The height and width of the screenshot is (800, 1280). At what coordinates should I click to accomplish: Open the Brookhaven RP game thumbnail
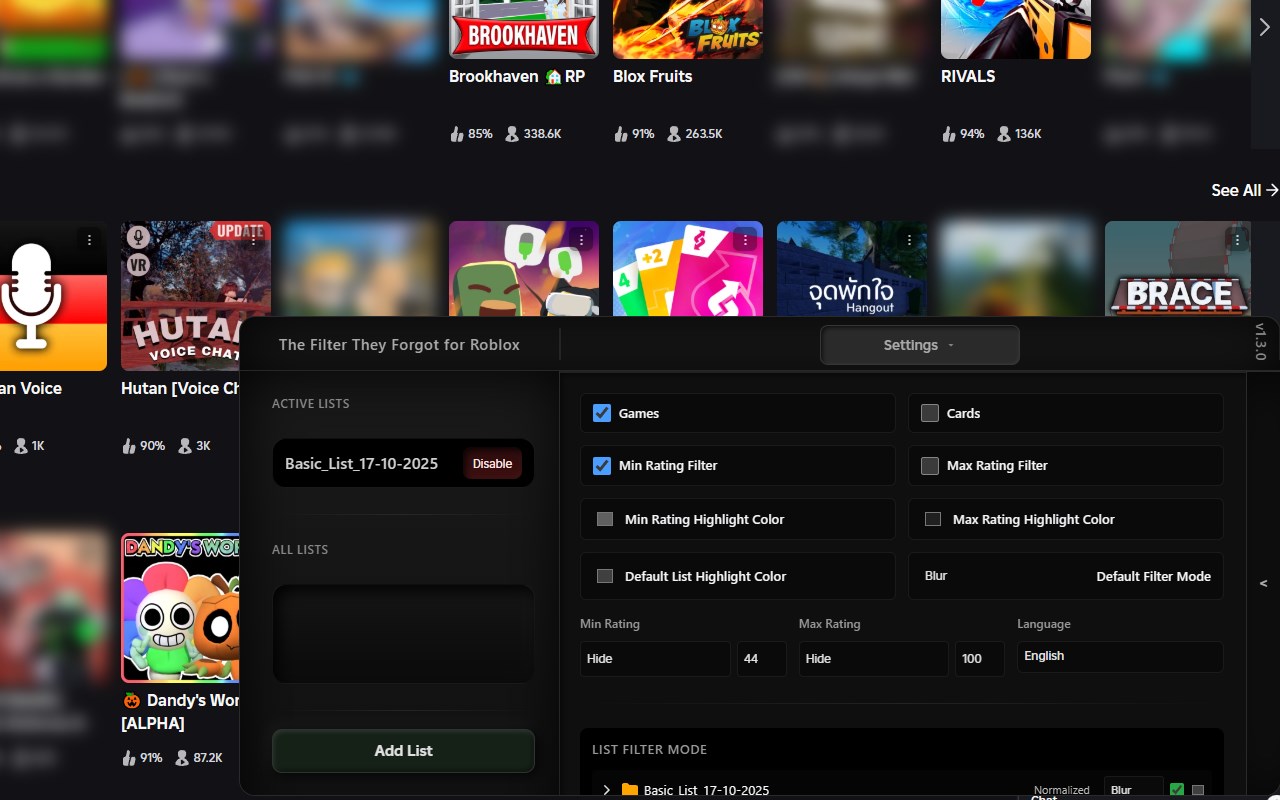(524, 29)
